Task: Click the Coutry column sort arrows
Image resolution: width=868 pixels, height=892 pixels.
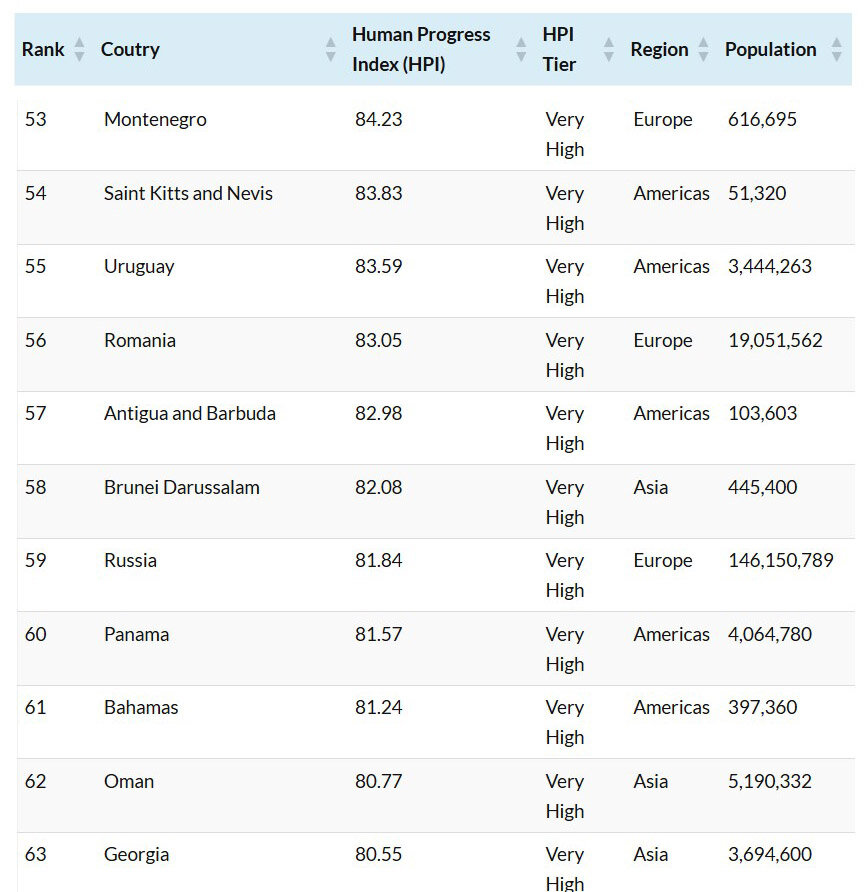Action: 330,49
